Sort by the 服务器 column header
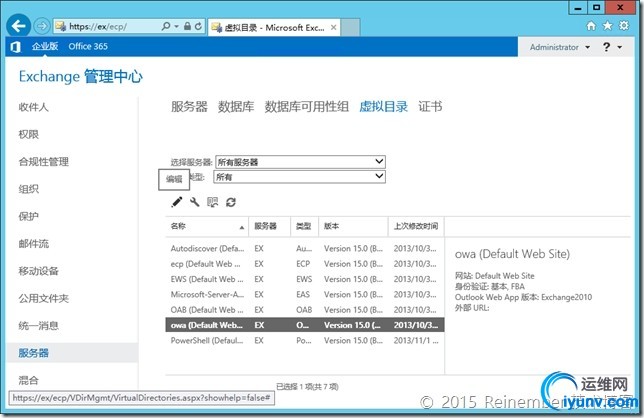644x418 pixels. pos(269,226)
